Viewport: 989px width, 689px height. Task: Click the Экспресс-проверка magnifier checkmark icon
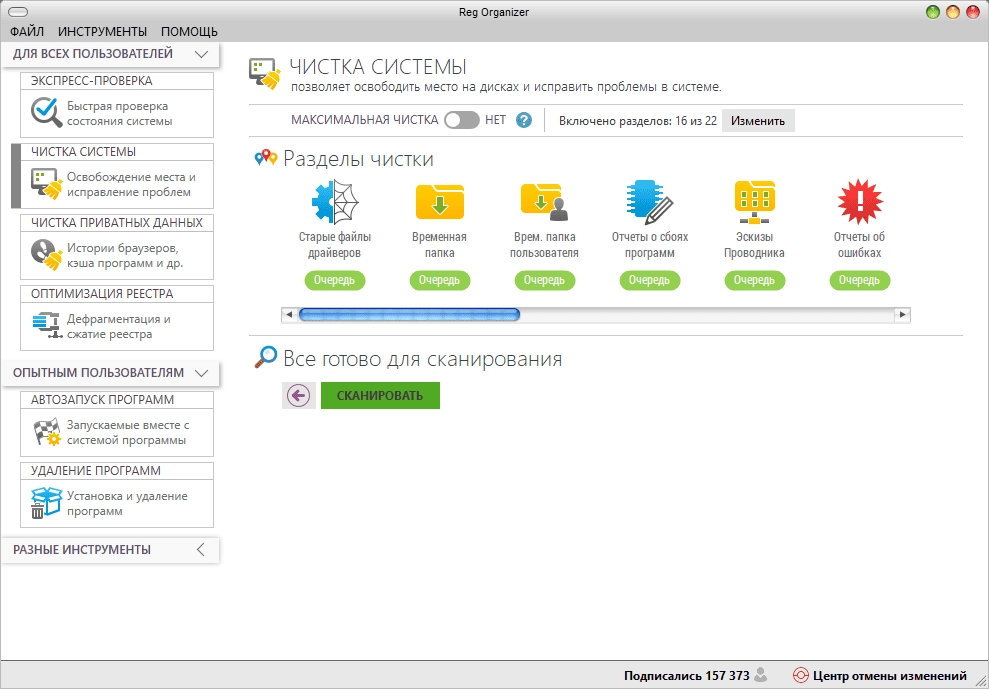[x=46, y=113]
